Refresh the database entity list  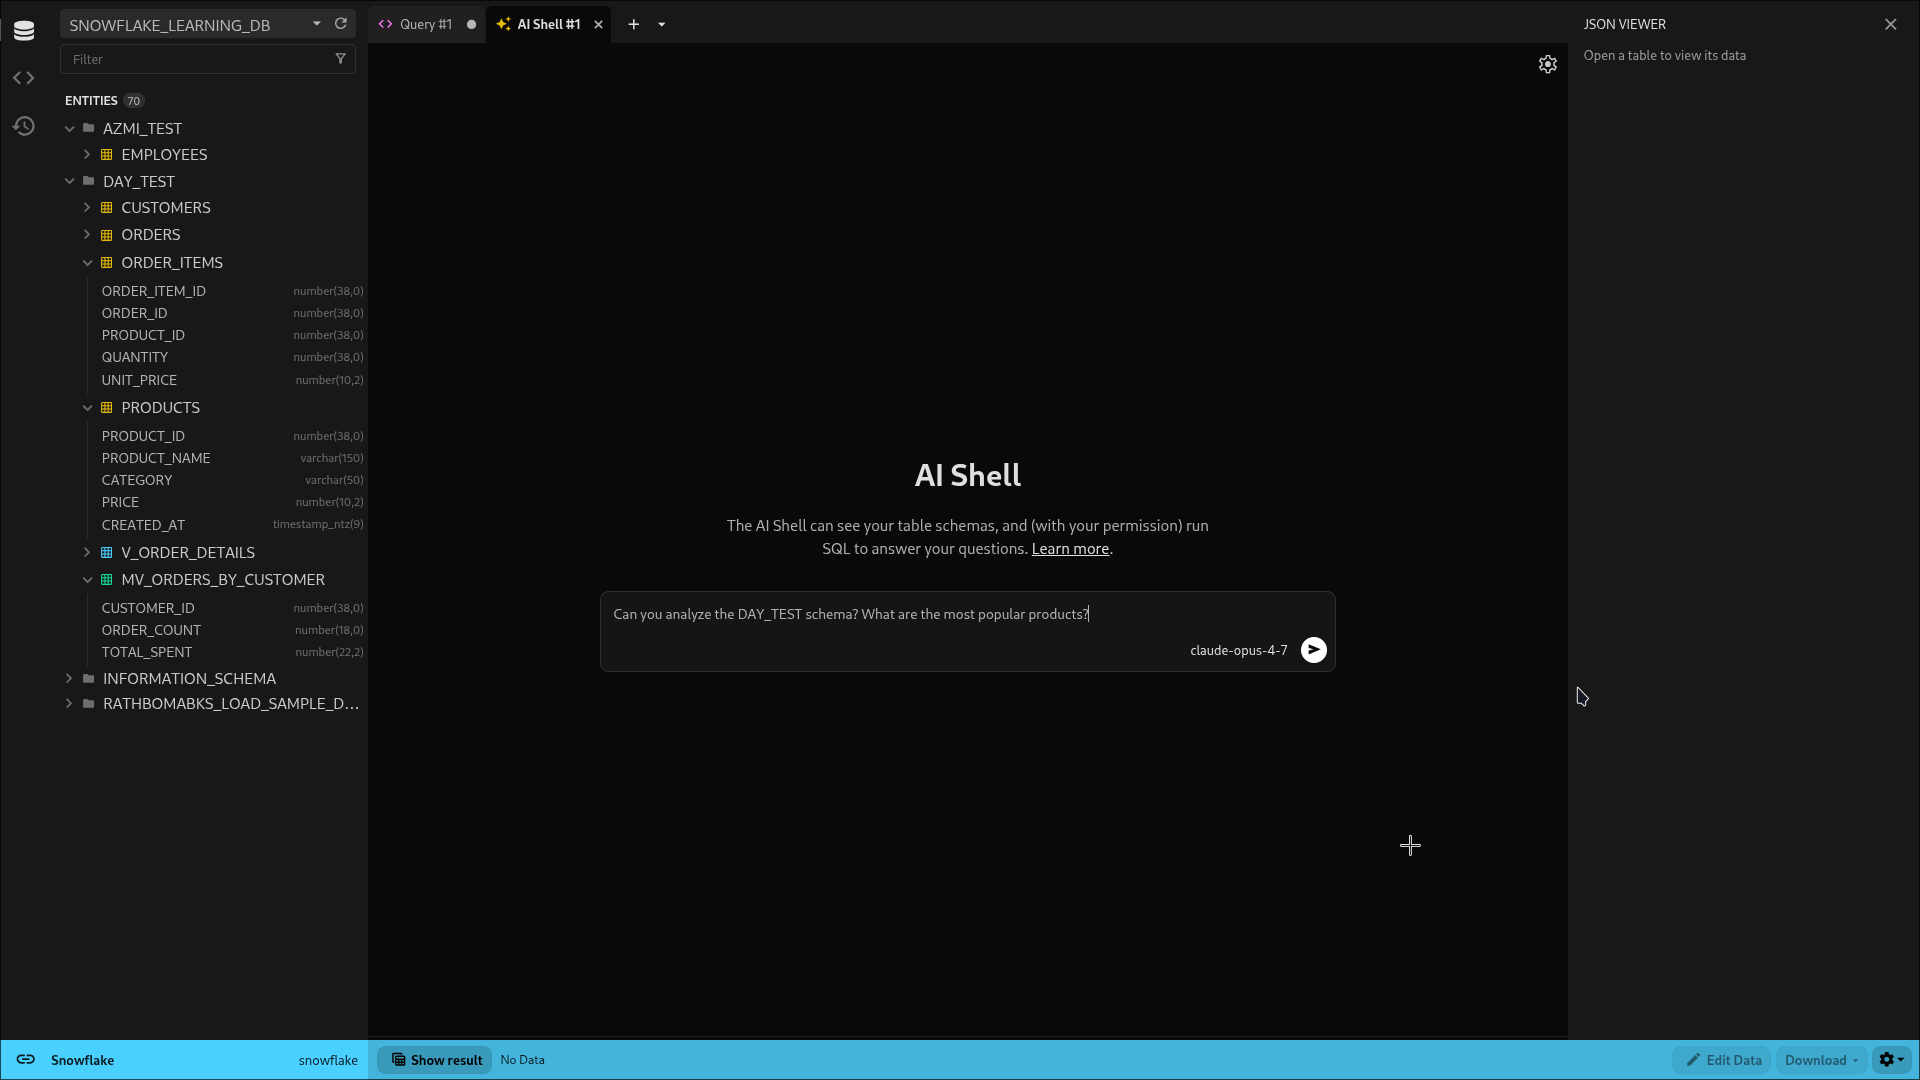(x=341, y=24)
